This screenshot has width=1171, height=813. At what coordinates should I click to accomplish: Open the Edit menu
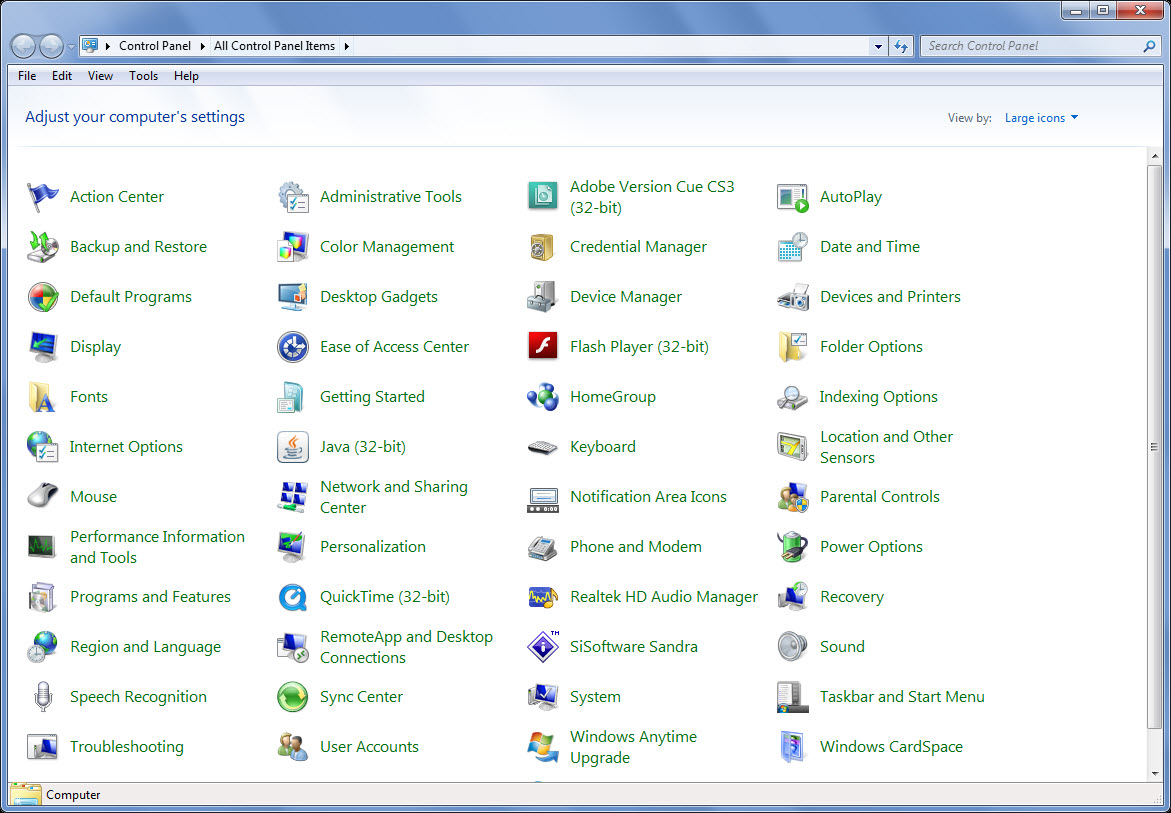(x=62, y=76)
